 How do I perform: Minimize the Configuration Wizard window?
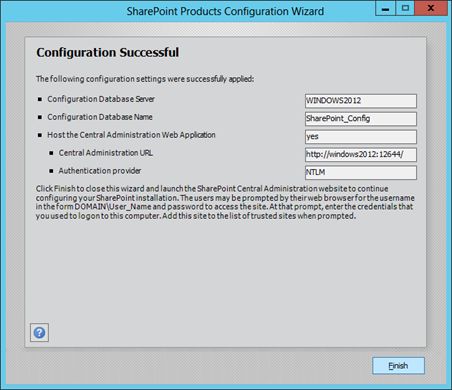(385, 8)
